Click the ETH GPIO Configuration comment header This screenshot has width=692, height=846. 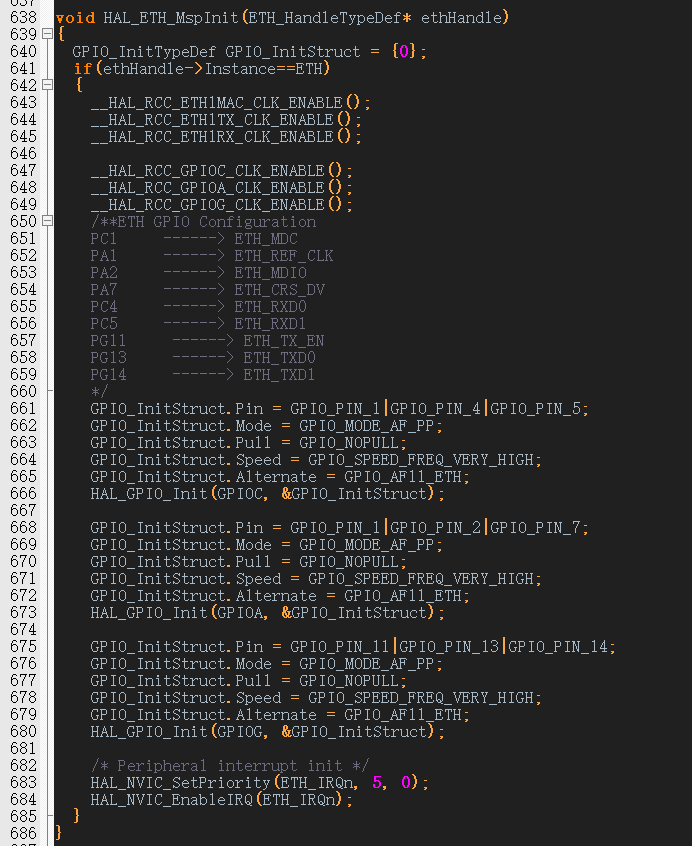(203, 222)
